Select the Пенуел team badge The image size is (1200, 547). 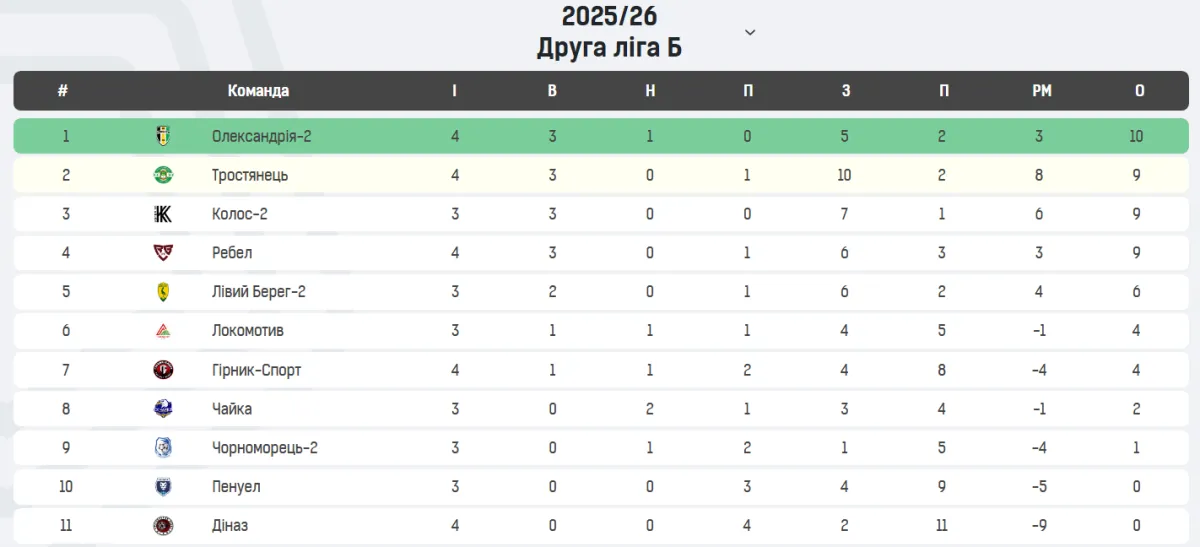point(163,487)
